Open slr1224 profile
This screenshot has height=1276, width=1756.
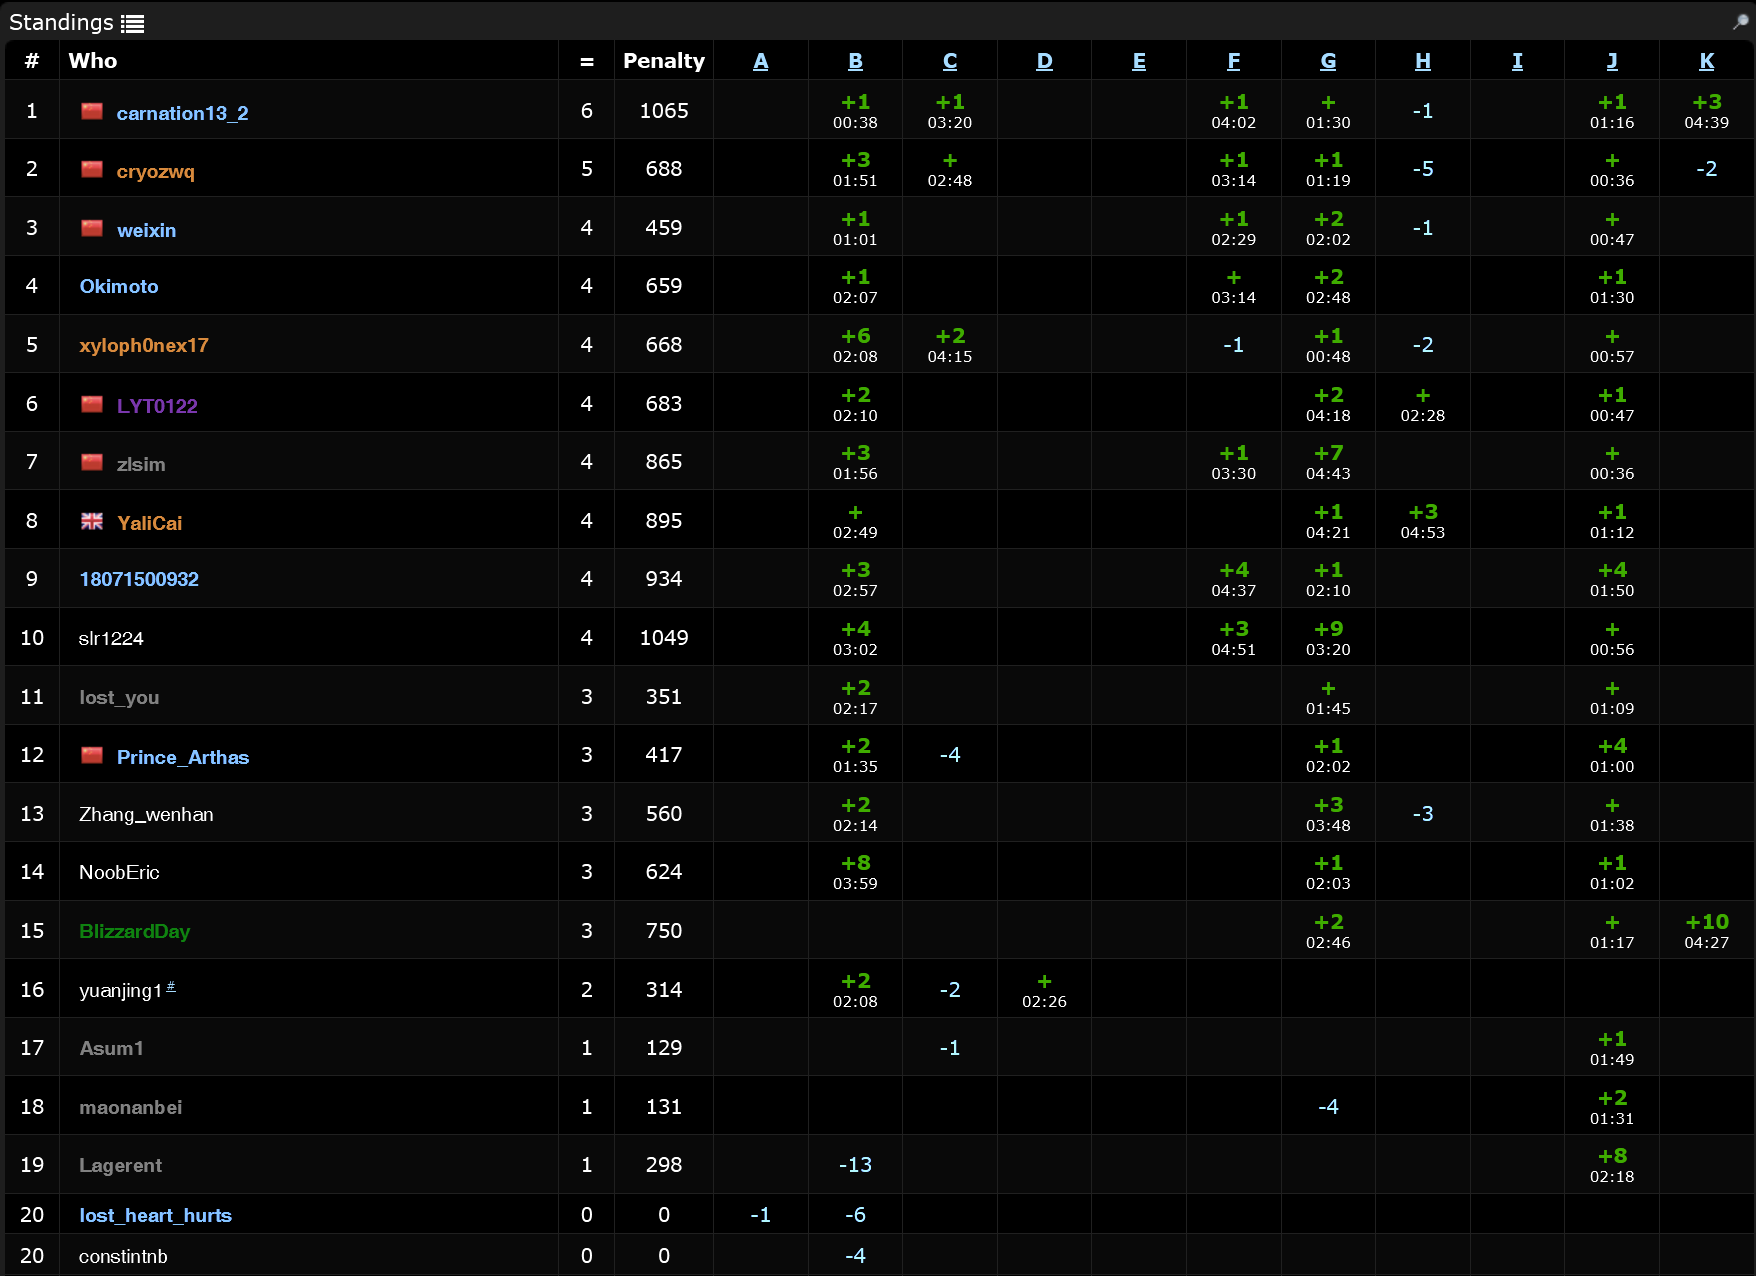click(111, 638)
